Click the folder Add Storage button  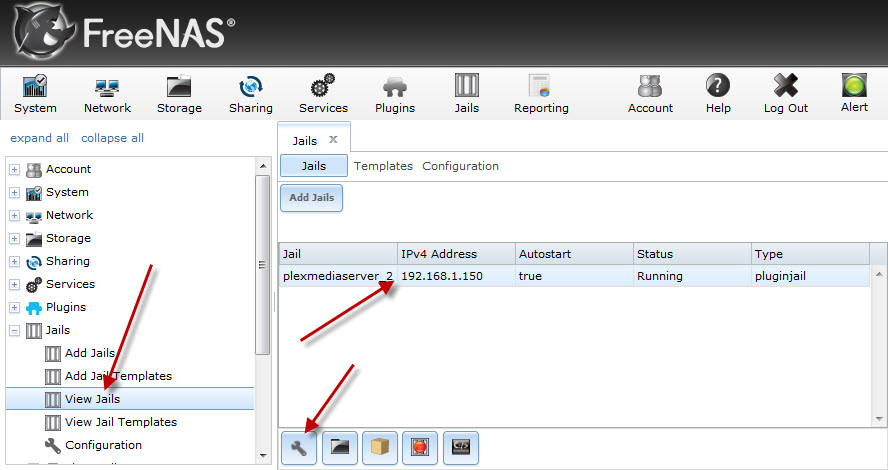coord(340,447)
